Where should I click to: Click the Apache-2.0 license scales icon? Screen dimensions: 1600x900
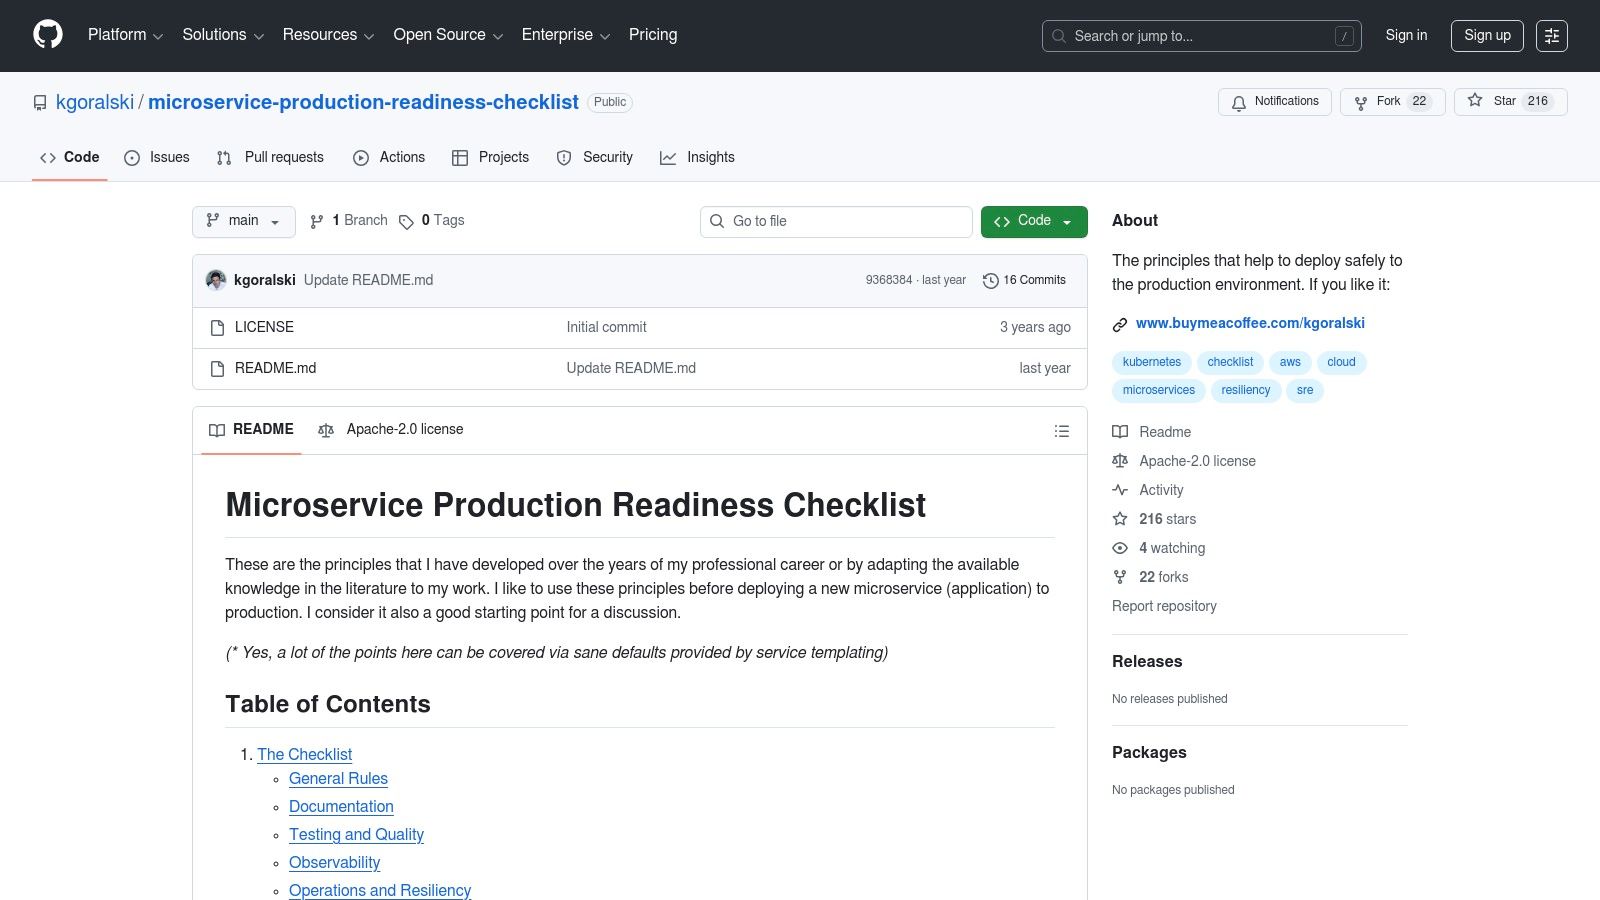[x=326, y=430]
